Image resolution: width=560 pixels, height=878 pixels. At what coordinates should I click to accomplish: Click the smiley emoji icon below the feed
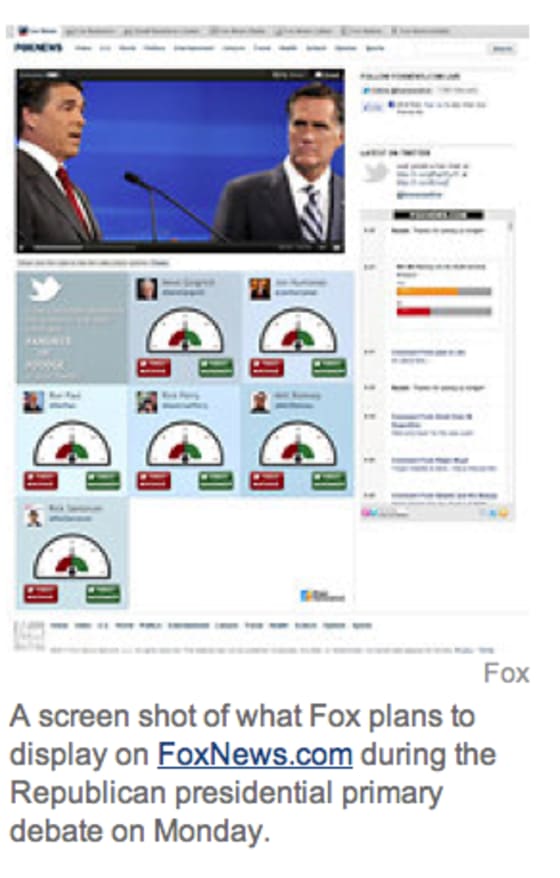503,512
